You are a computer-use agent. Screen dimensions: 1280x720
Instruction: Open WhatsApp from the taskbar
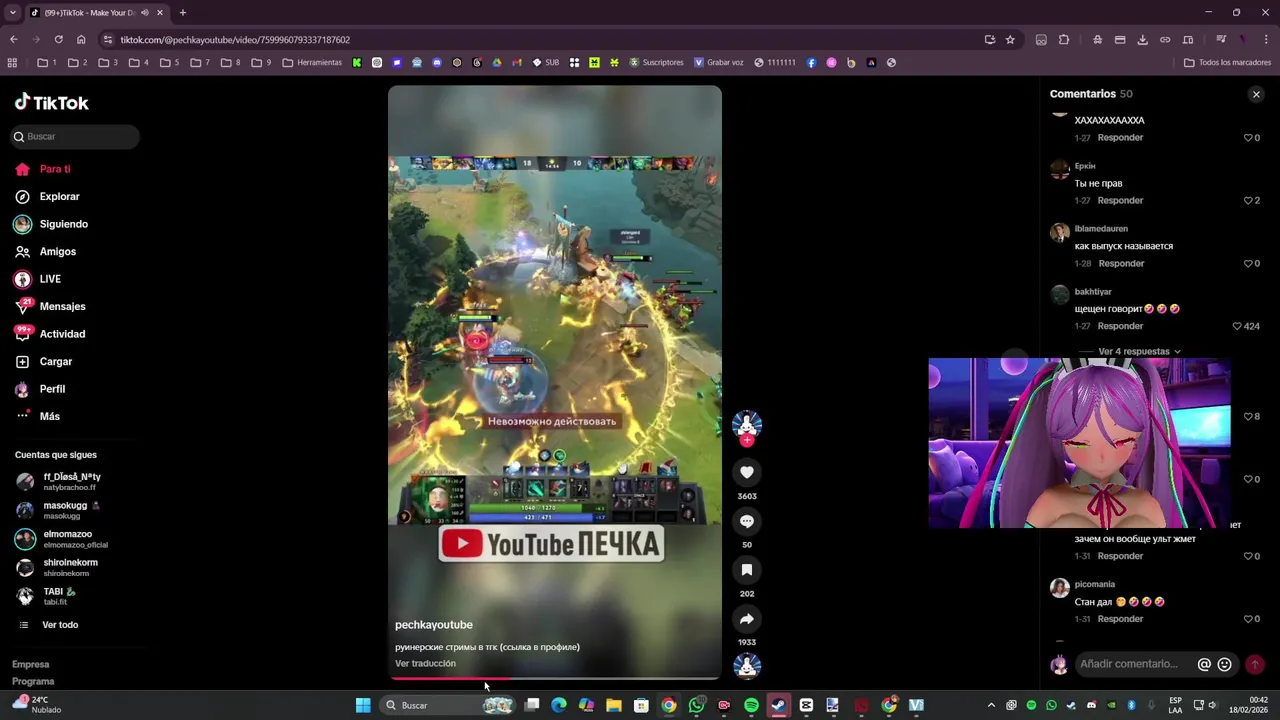(697, 706)
